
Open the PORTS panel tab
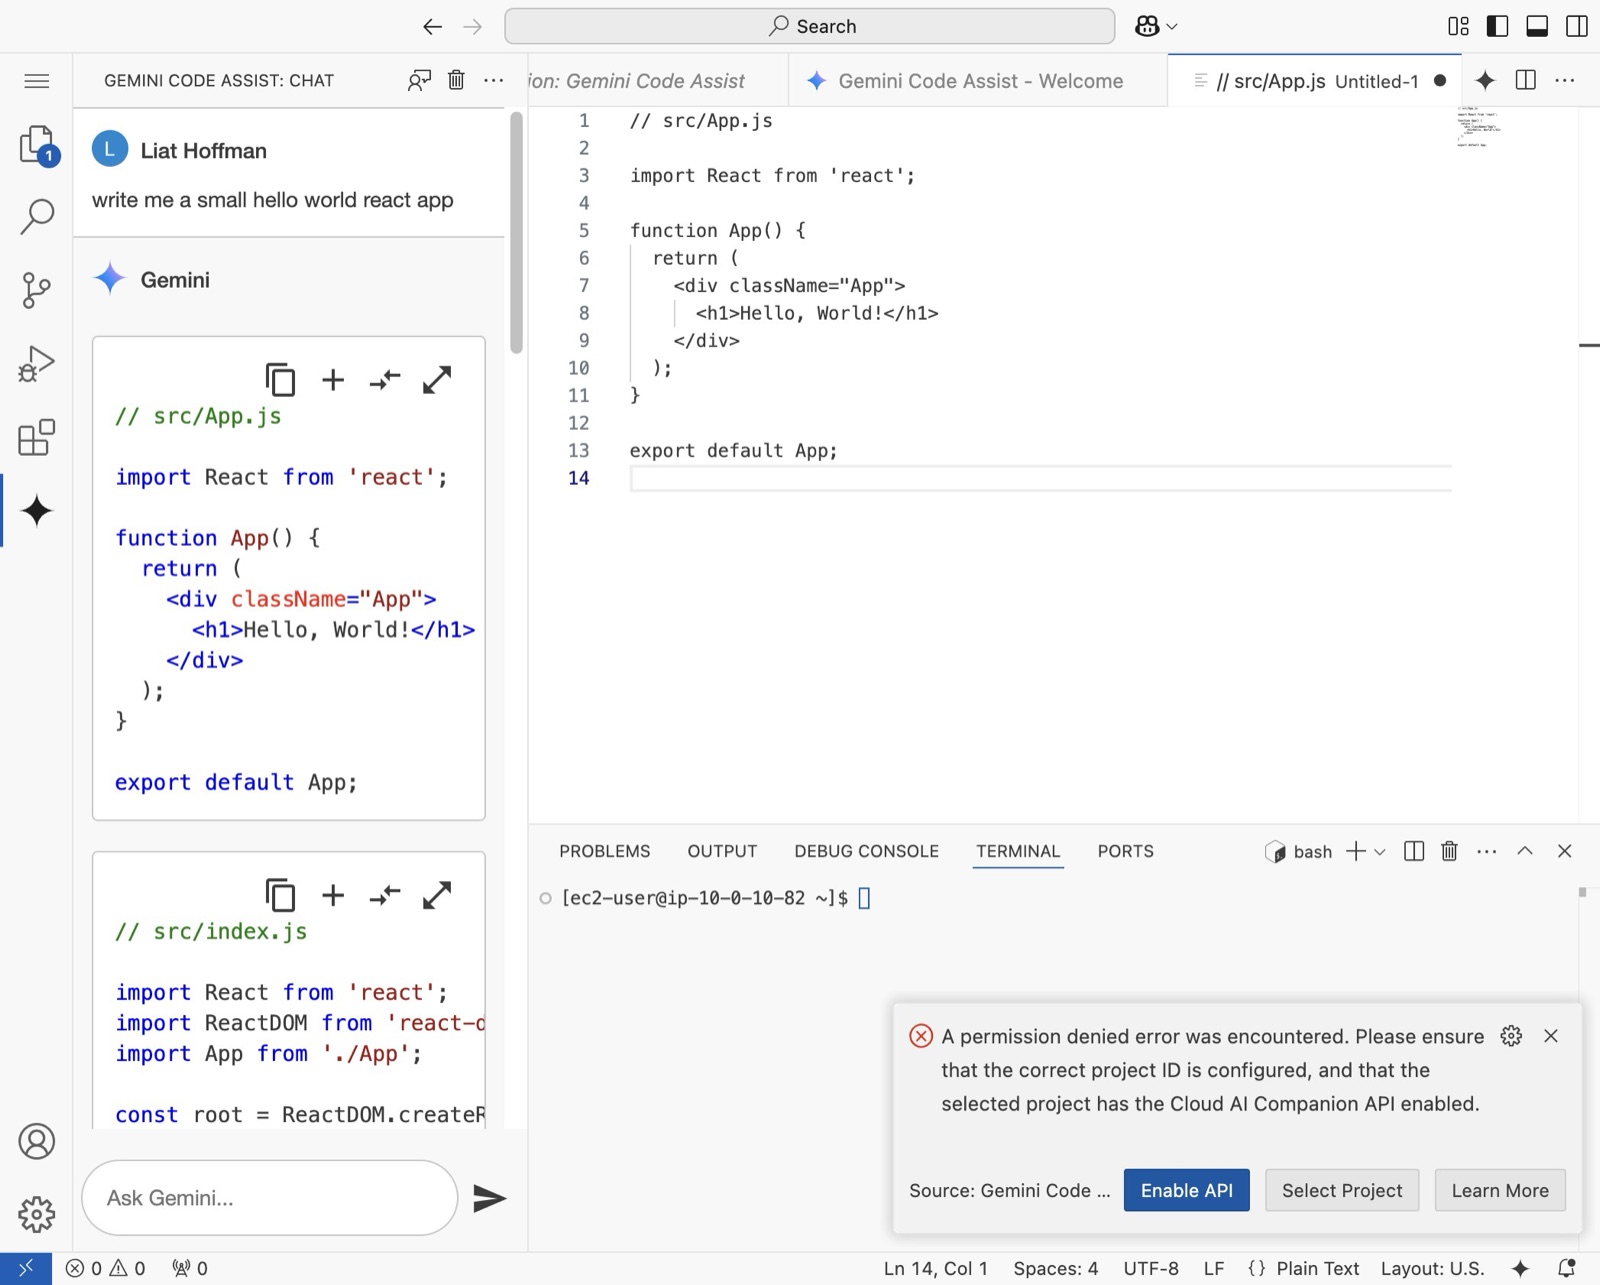pyautogui.click(x=1125, y=851)
